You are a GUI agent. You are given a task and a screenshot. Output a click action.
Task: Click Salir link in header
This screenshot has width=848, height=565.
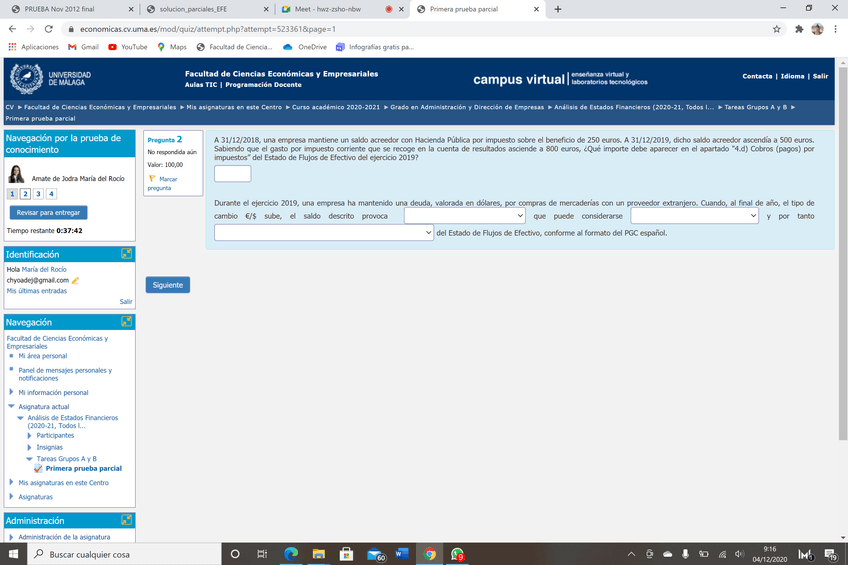point(820,76)
